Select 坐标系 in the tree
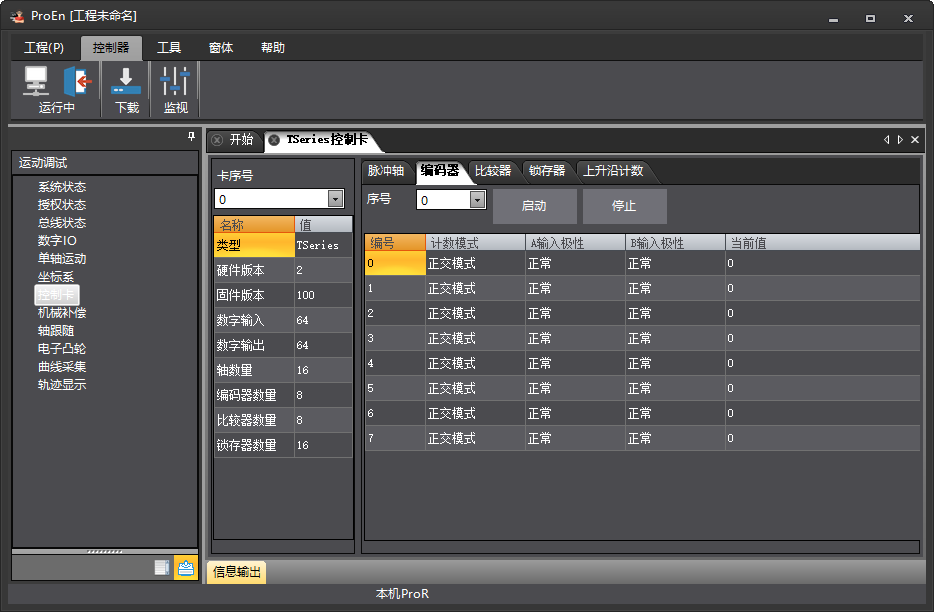Viewport: 934px width, 612px height. click(x=56, y=277)
